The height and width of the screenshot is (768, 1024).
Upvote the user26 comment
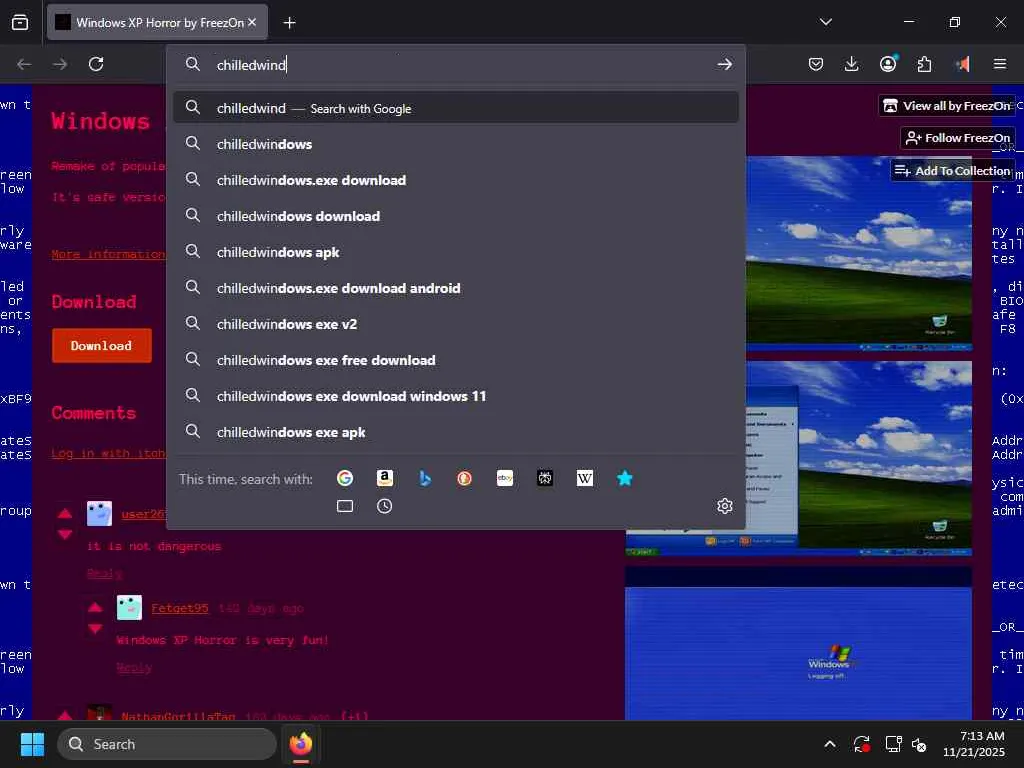coord(65,513)
